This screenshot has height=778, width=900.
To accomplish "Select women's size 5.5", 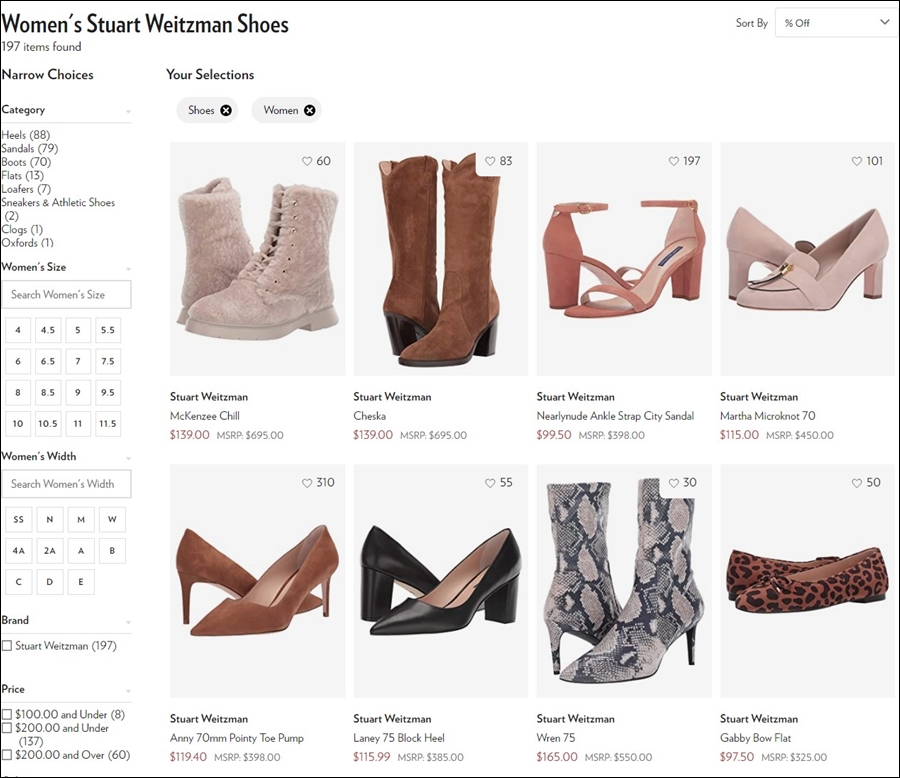I will pos(108,330).
